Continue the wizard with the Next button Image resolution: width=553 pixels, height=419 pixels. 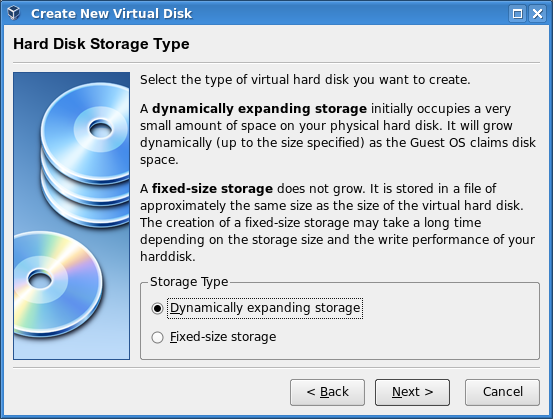click(412, 392)
